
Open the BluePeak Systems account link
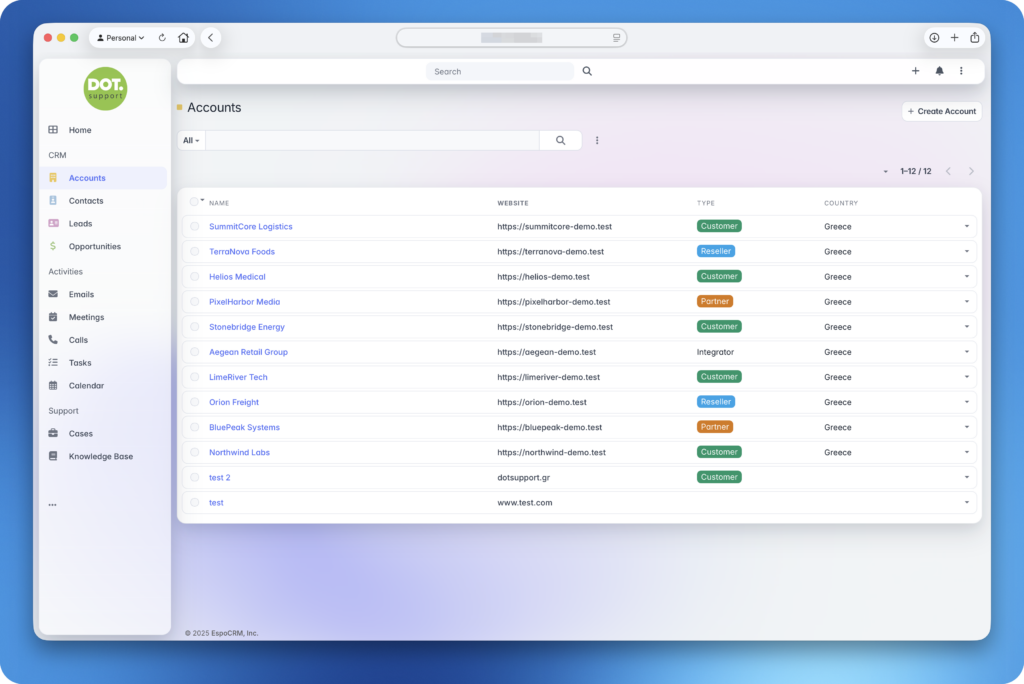click(x=244, y=427)
